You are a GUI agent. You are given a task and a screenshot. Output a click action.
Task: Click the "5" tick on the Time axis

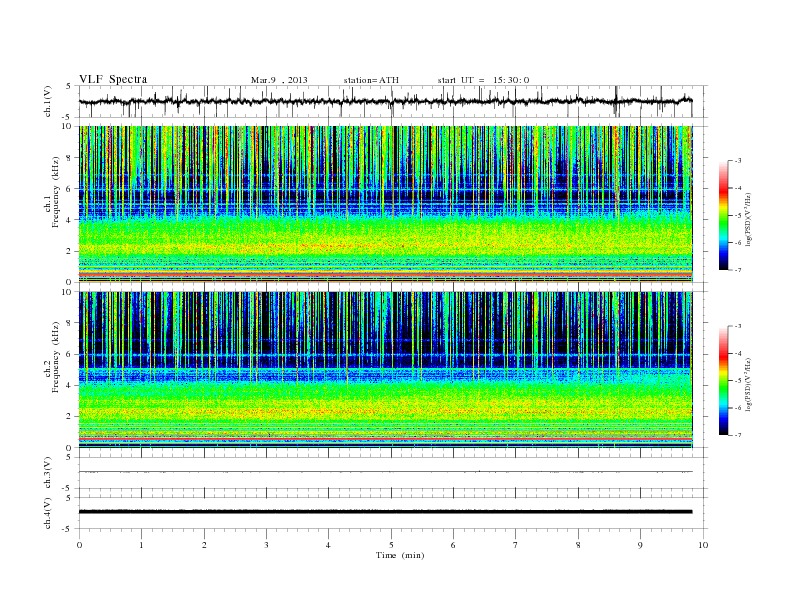click(x=391, y=545)
